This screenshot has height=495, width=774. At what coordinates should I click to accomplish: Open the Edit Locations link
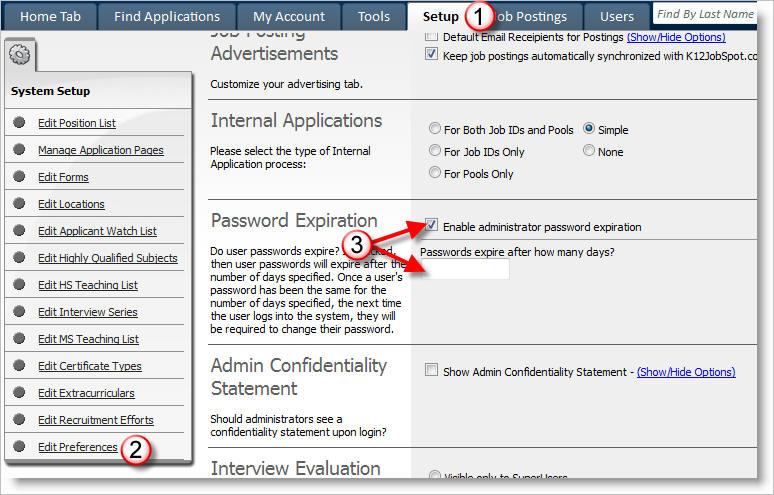tap(71, 204)
